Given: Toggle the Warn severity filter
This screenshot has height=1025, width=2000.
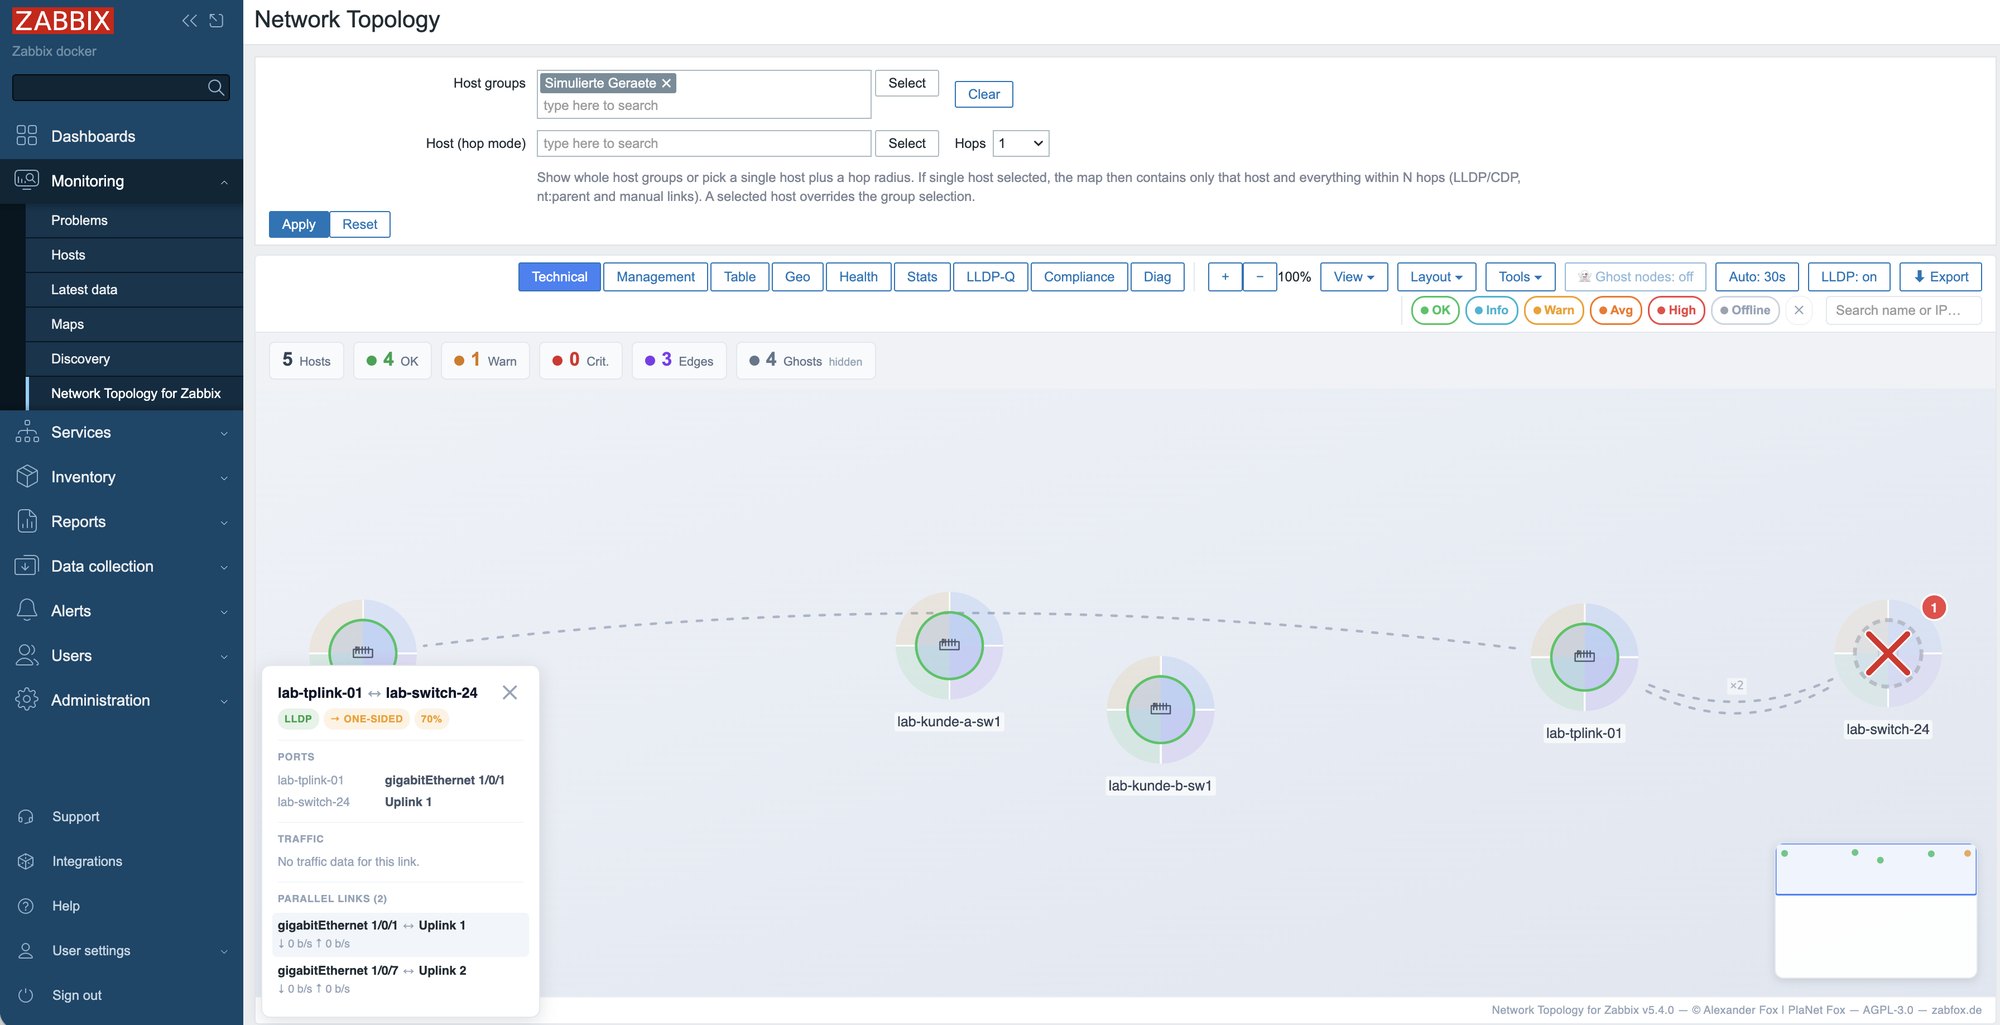Looking at the screenshot, I should click(x=1554, y=310).
